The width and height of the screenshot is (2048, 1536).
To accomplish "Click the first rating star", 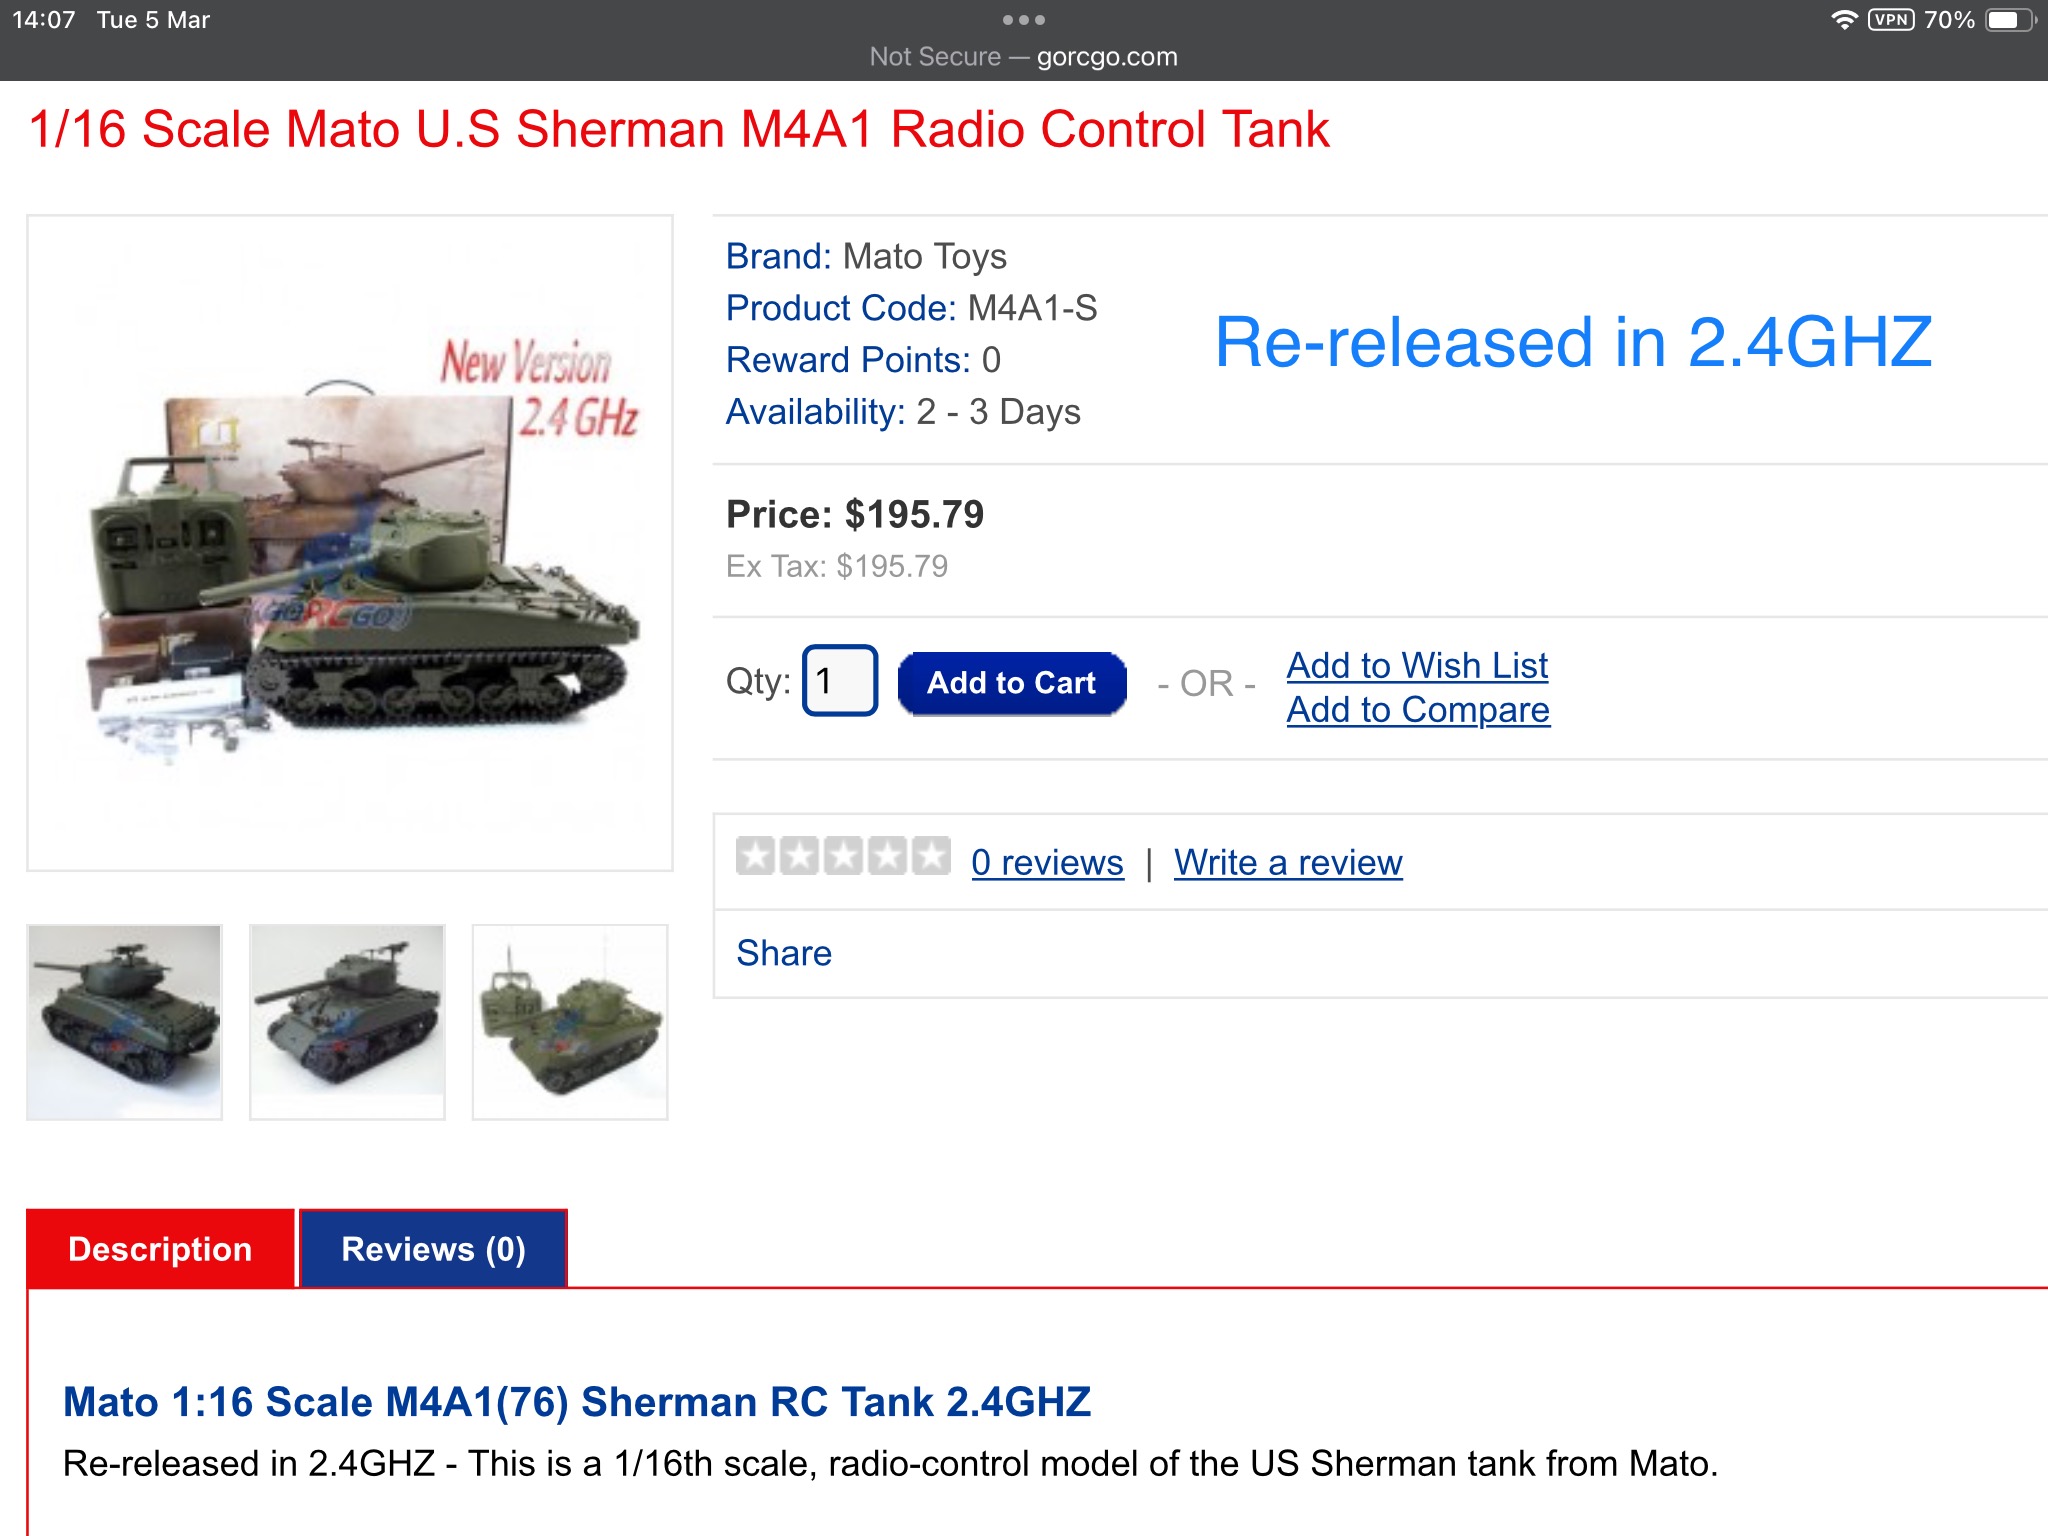I will (755, 856).
